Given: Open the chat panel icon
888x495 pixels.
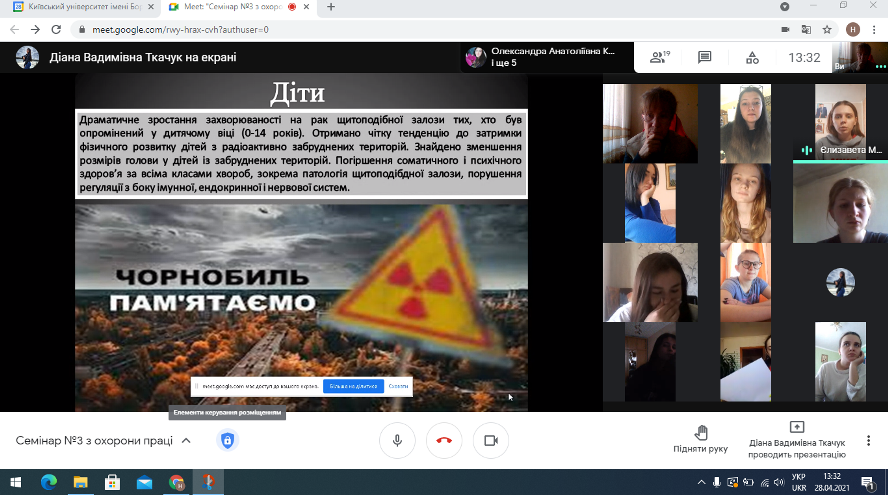Looking at the screenshot, I should [x=705, y=57].
